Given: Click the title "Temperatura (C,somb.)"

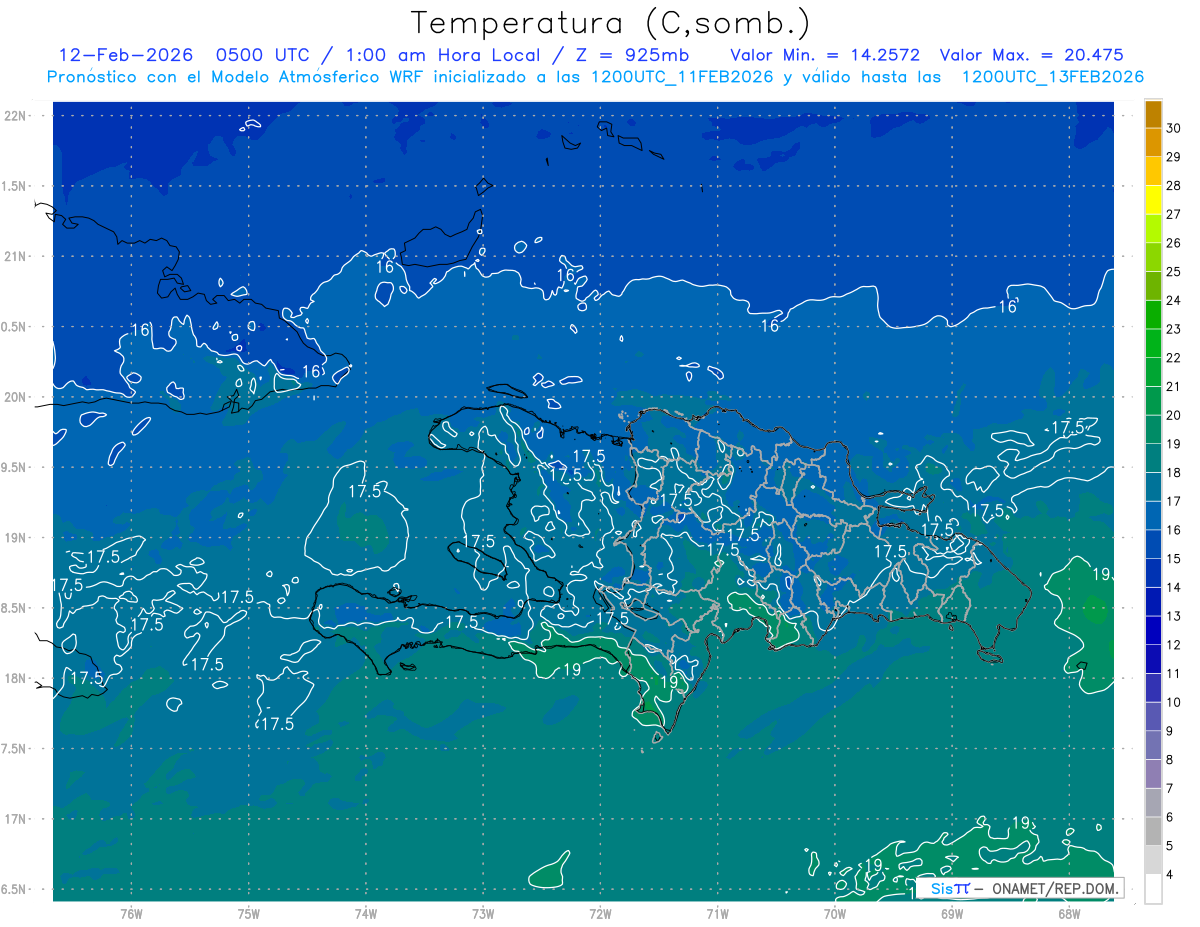Looking at the screenshot, I should click(610, 23).
